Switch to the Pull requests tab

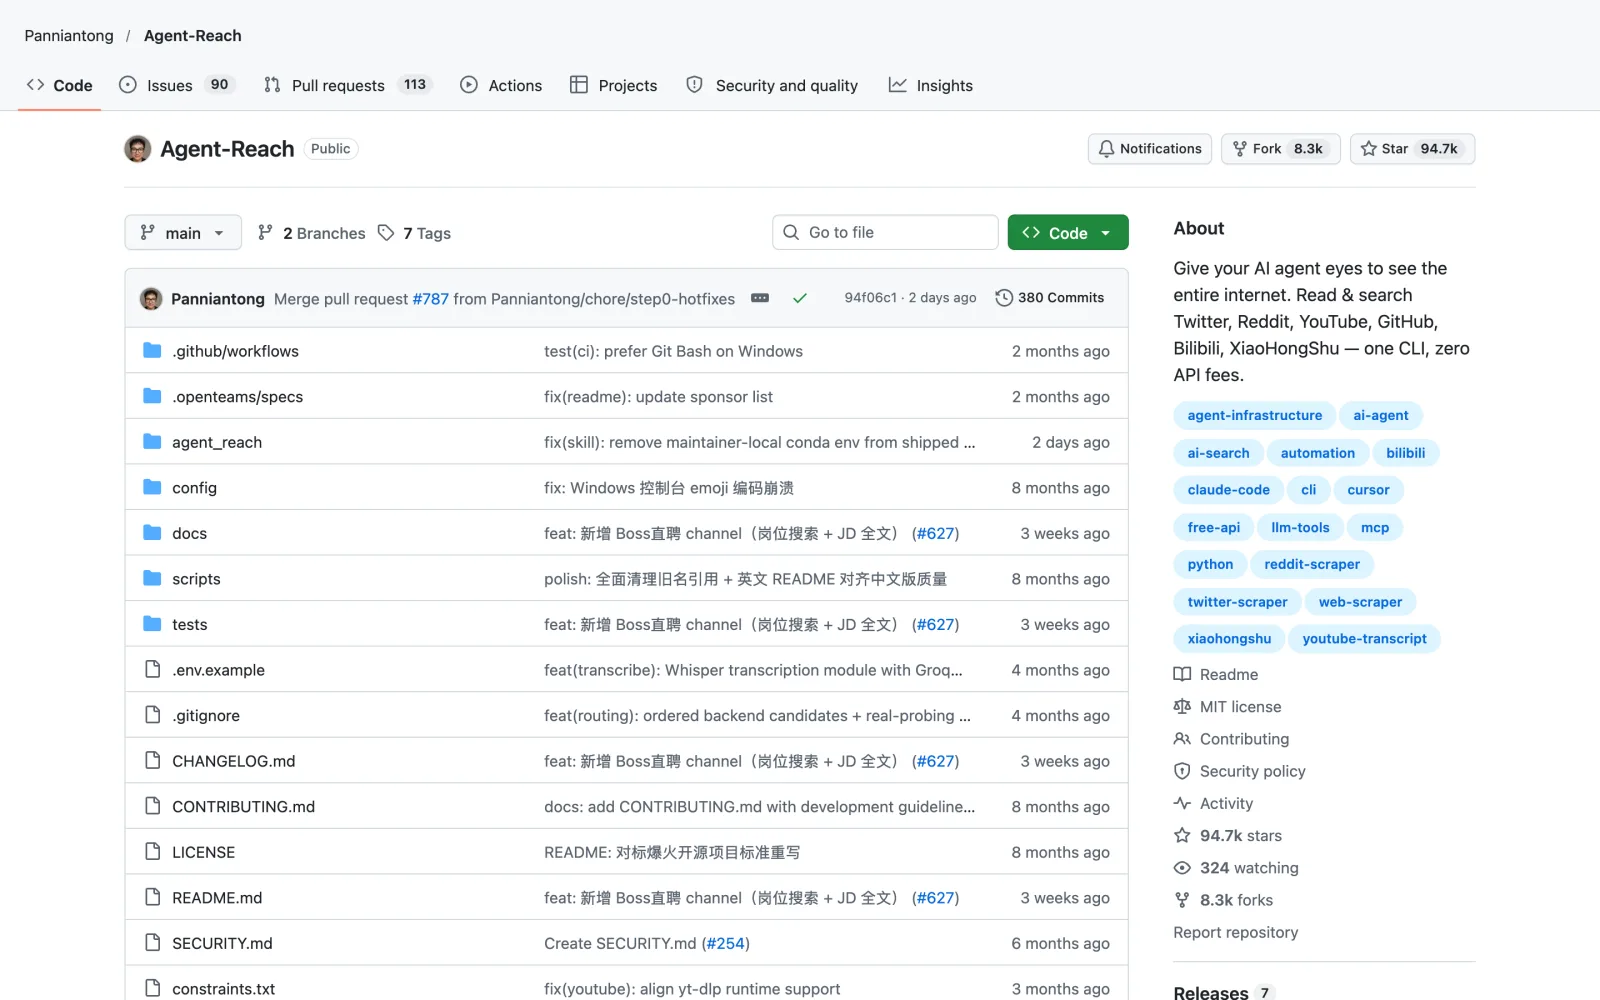click(x=346, y=85)
